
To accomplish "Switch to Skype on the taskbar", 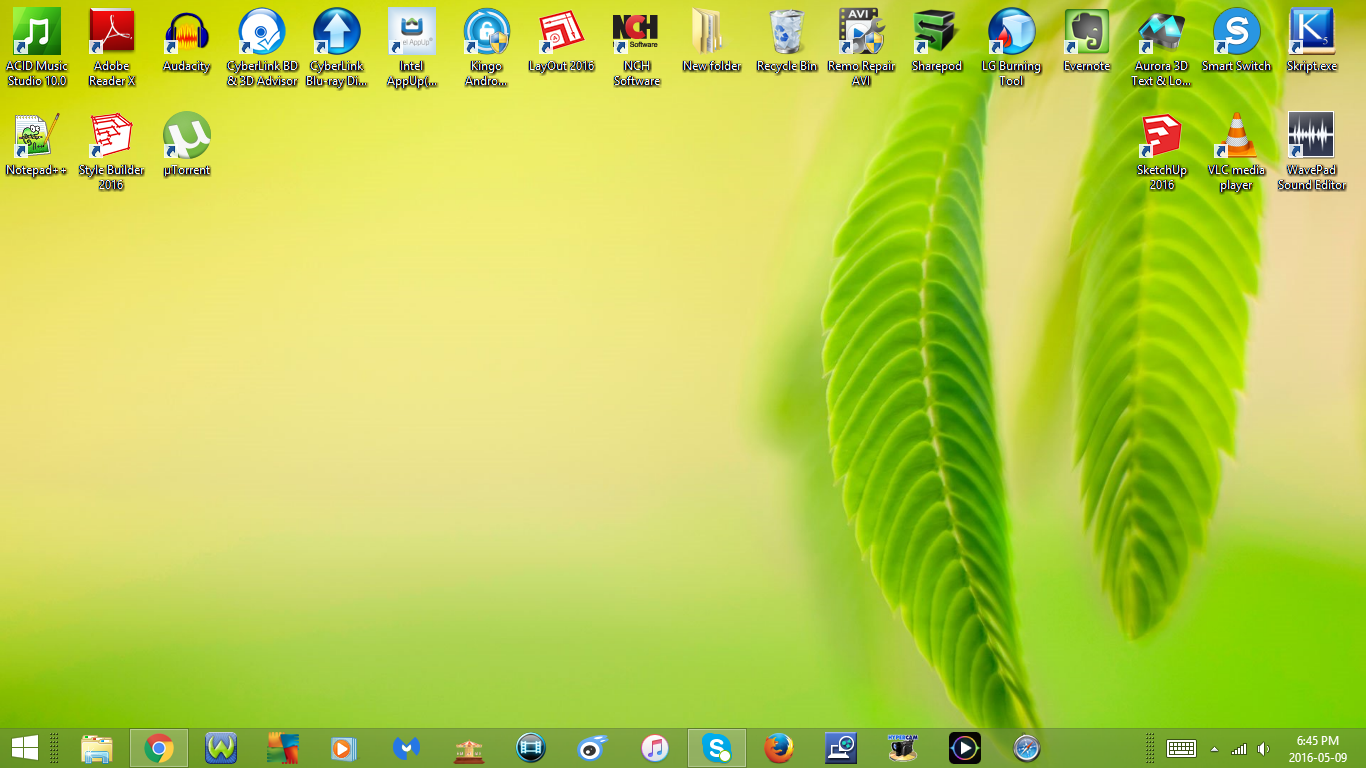I will (717, 748).
